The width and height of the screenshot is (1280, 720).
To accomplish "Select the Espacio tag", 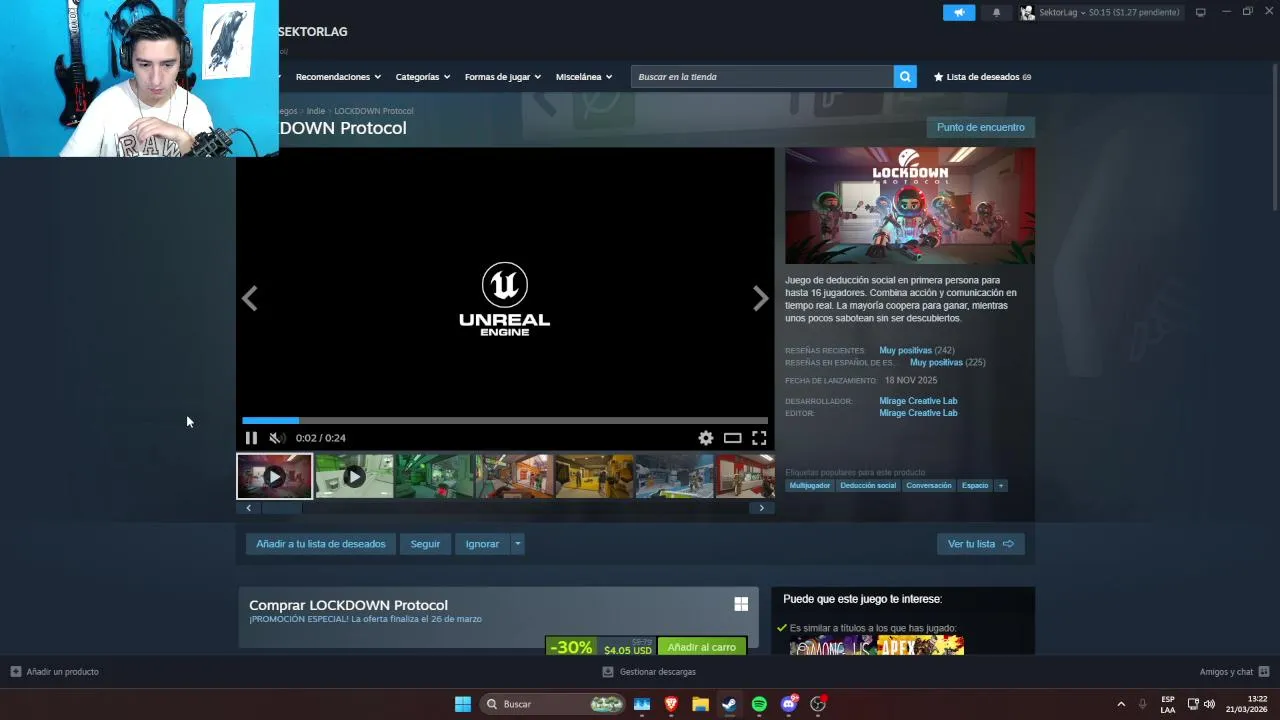I will click(x=975, y=486).
